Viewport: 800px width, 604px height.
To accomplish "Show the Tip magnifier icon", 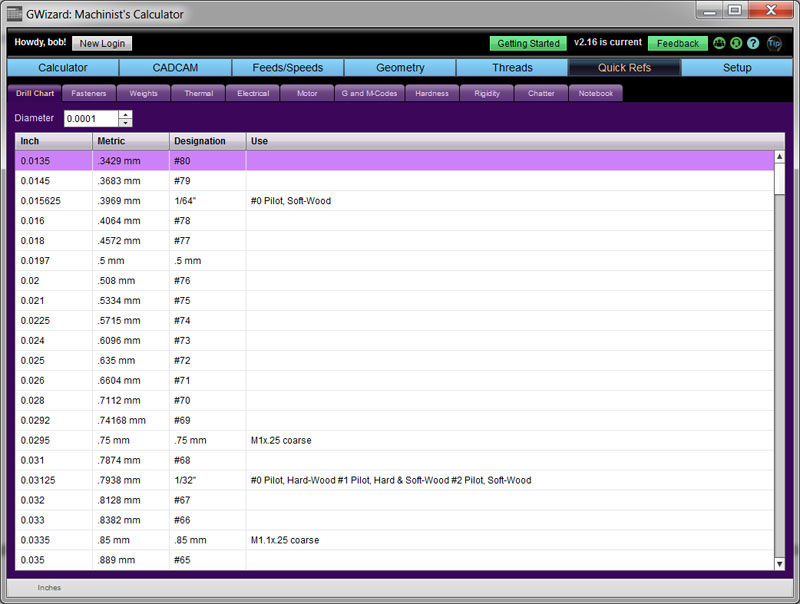I will tap(774, 43).
